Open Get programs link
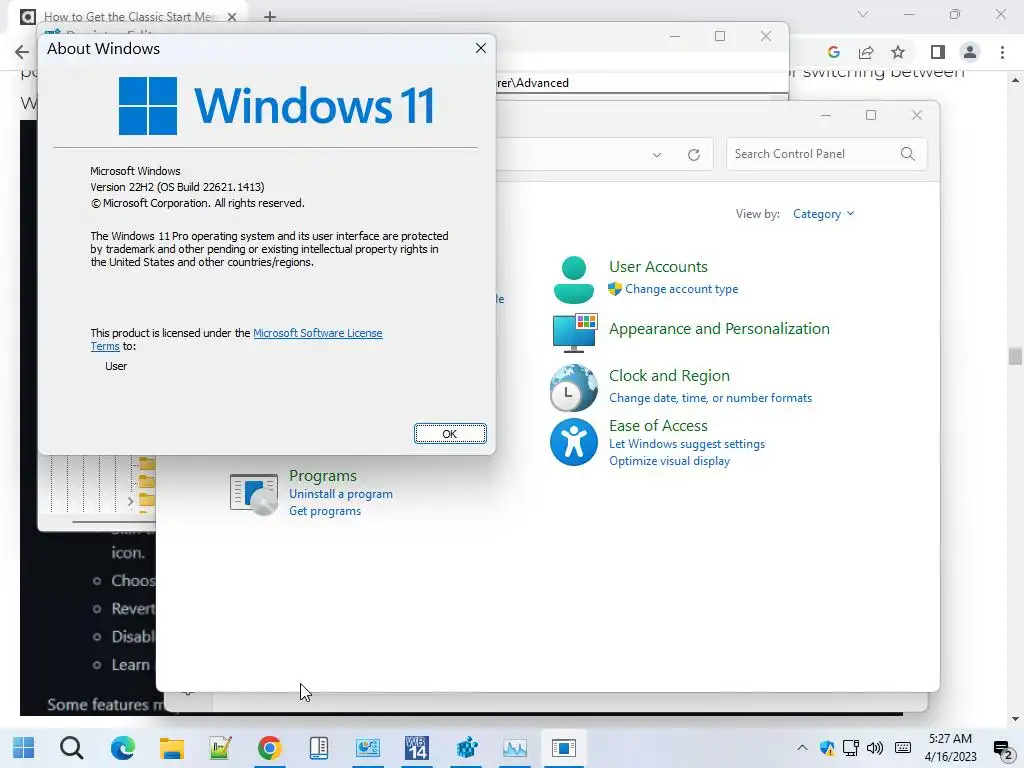 click(x=325, y=511)
